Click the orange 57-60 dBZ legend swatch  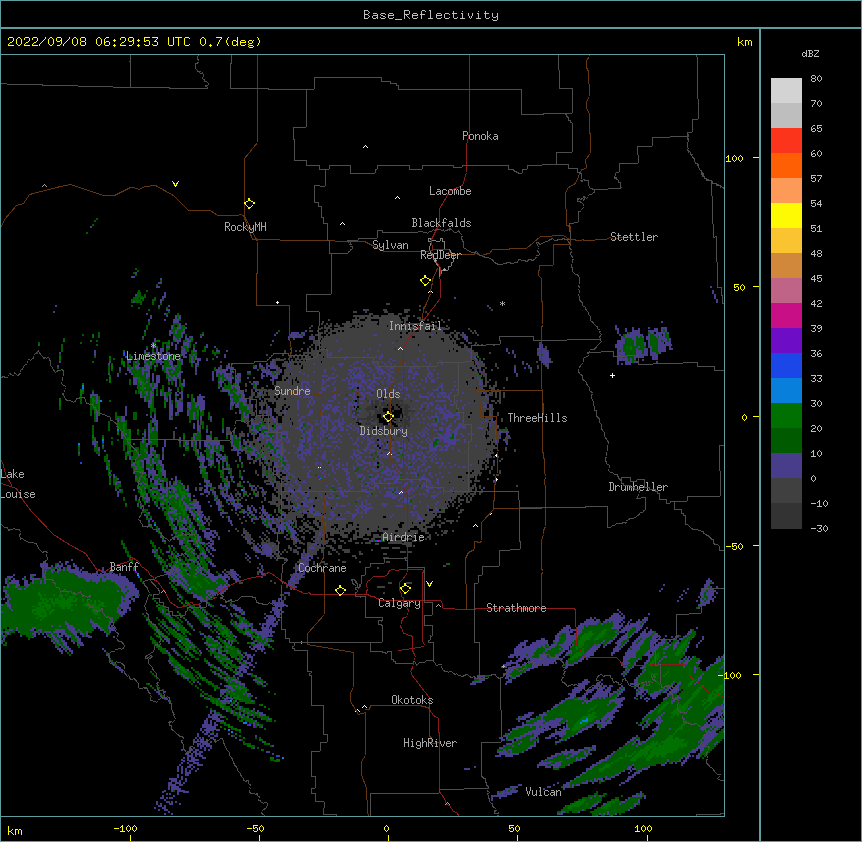786,166
